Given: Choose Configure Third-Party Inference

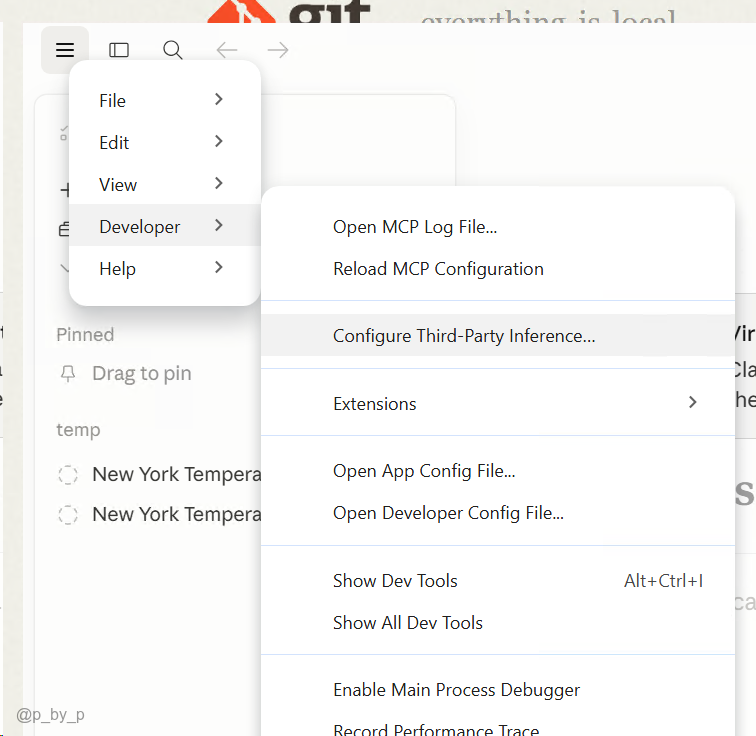Looking at the screenshot, I should point(498,335).
